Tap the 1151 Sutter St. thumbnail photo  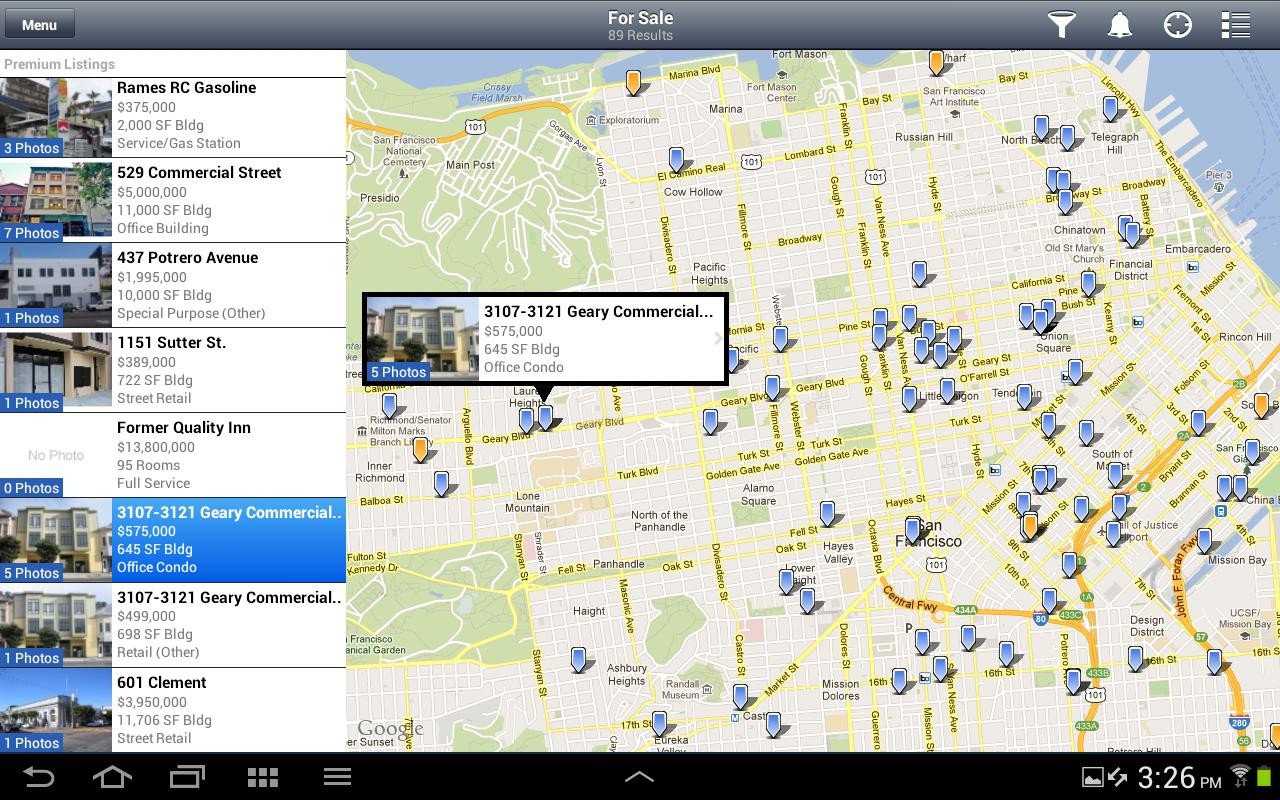[x=56, y=370]
